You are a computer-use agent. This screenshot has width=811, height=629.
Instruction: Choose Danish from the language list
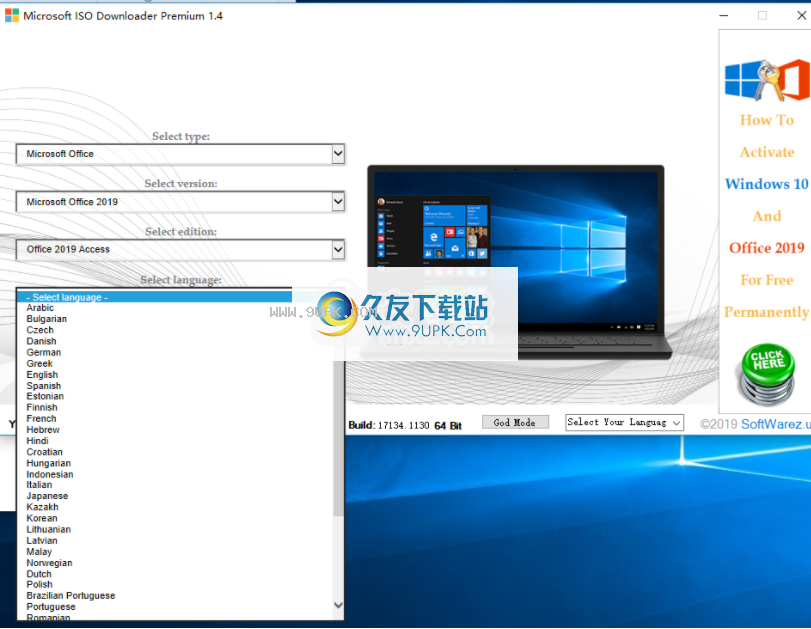tap(41, 341)
